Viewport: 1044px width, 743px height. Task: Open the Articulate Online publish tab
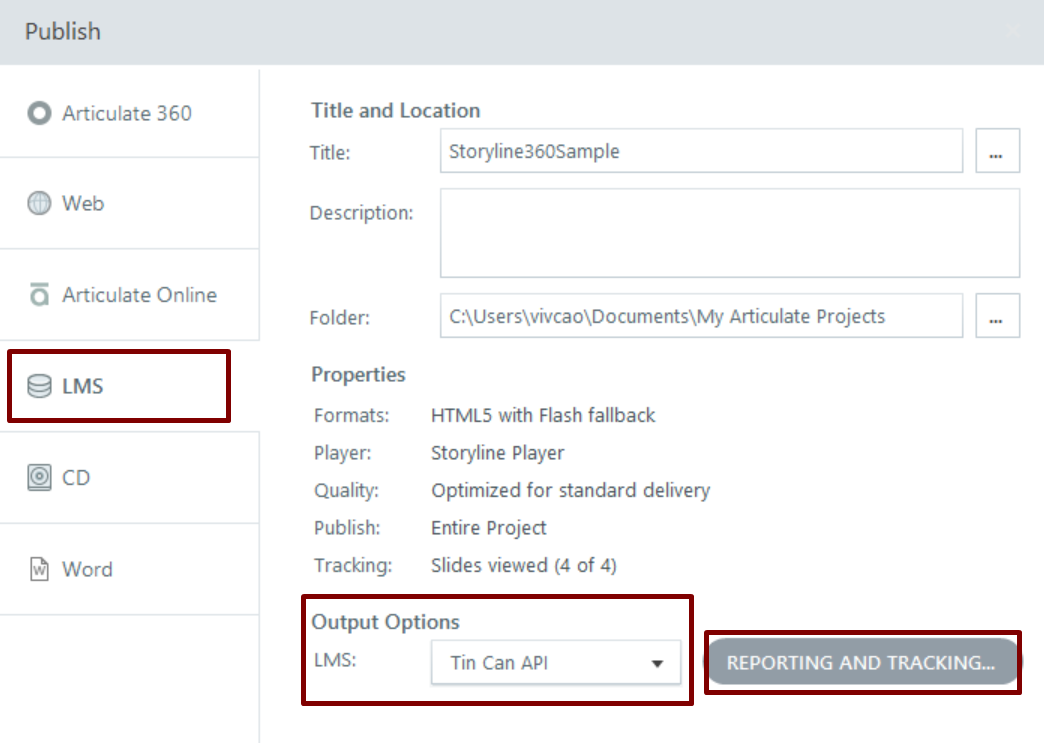(130, 294)
